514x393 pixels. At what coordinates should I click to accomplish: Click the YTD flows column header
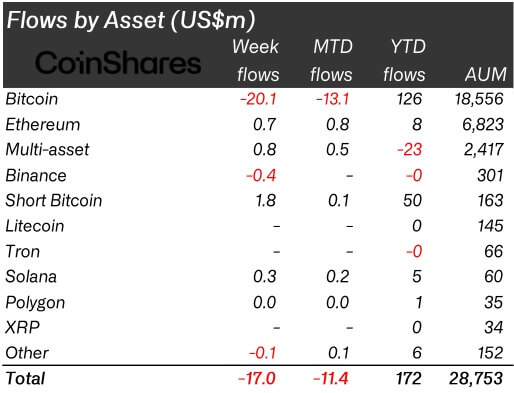pos(404,60)
